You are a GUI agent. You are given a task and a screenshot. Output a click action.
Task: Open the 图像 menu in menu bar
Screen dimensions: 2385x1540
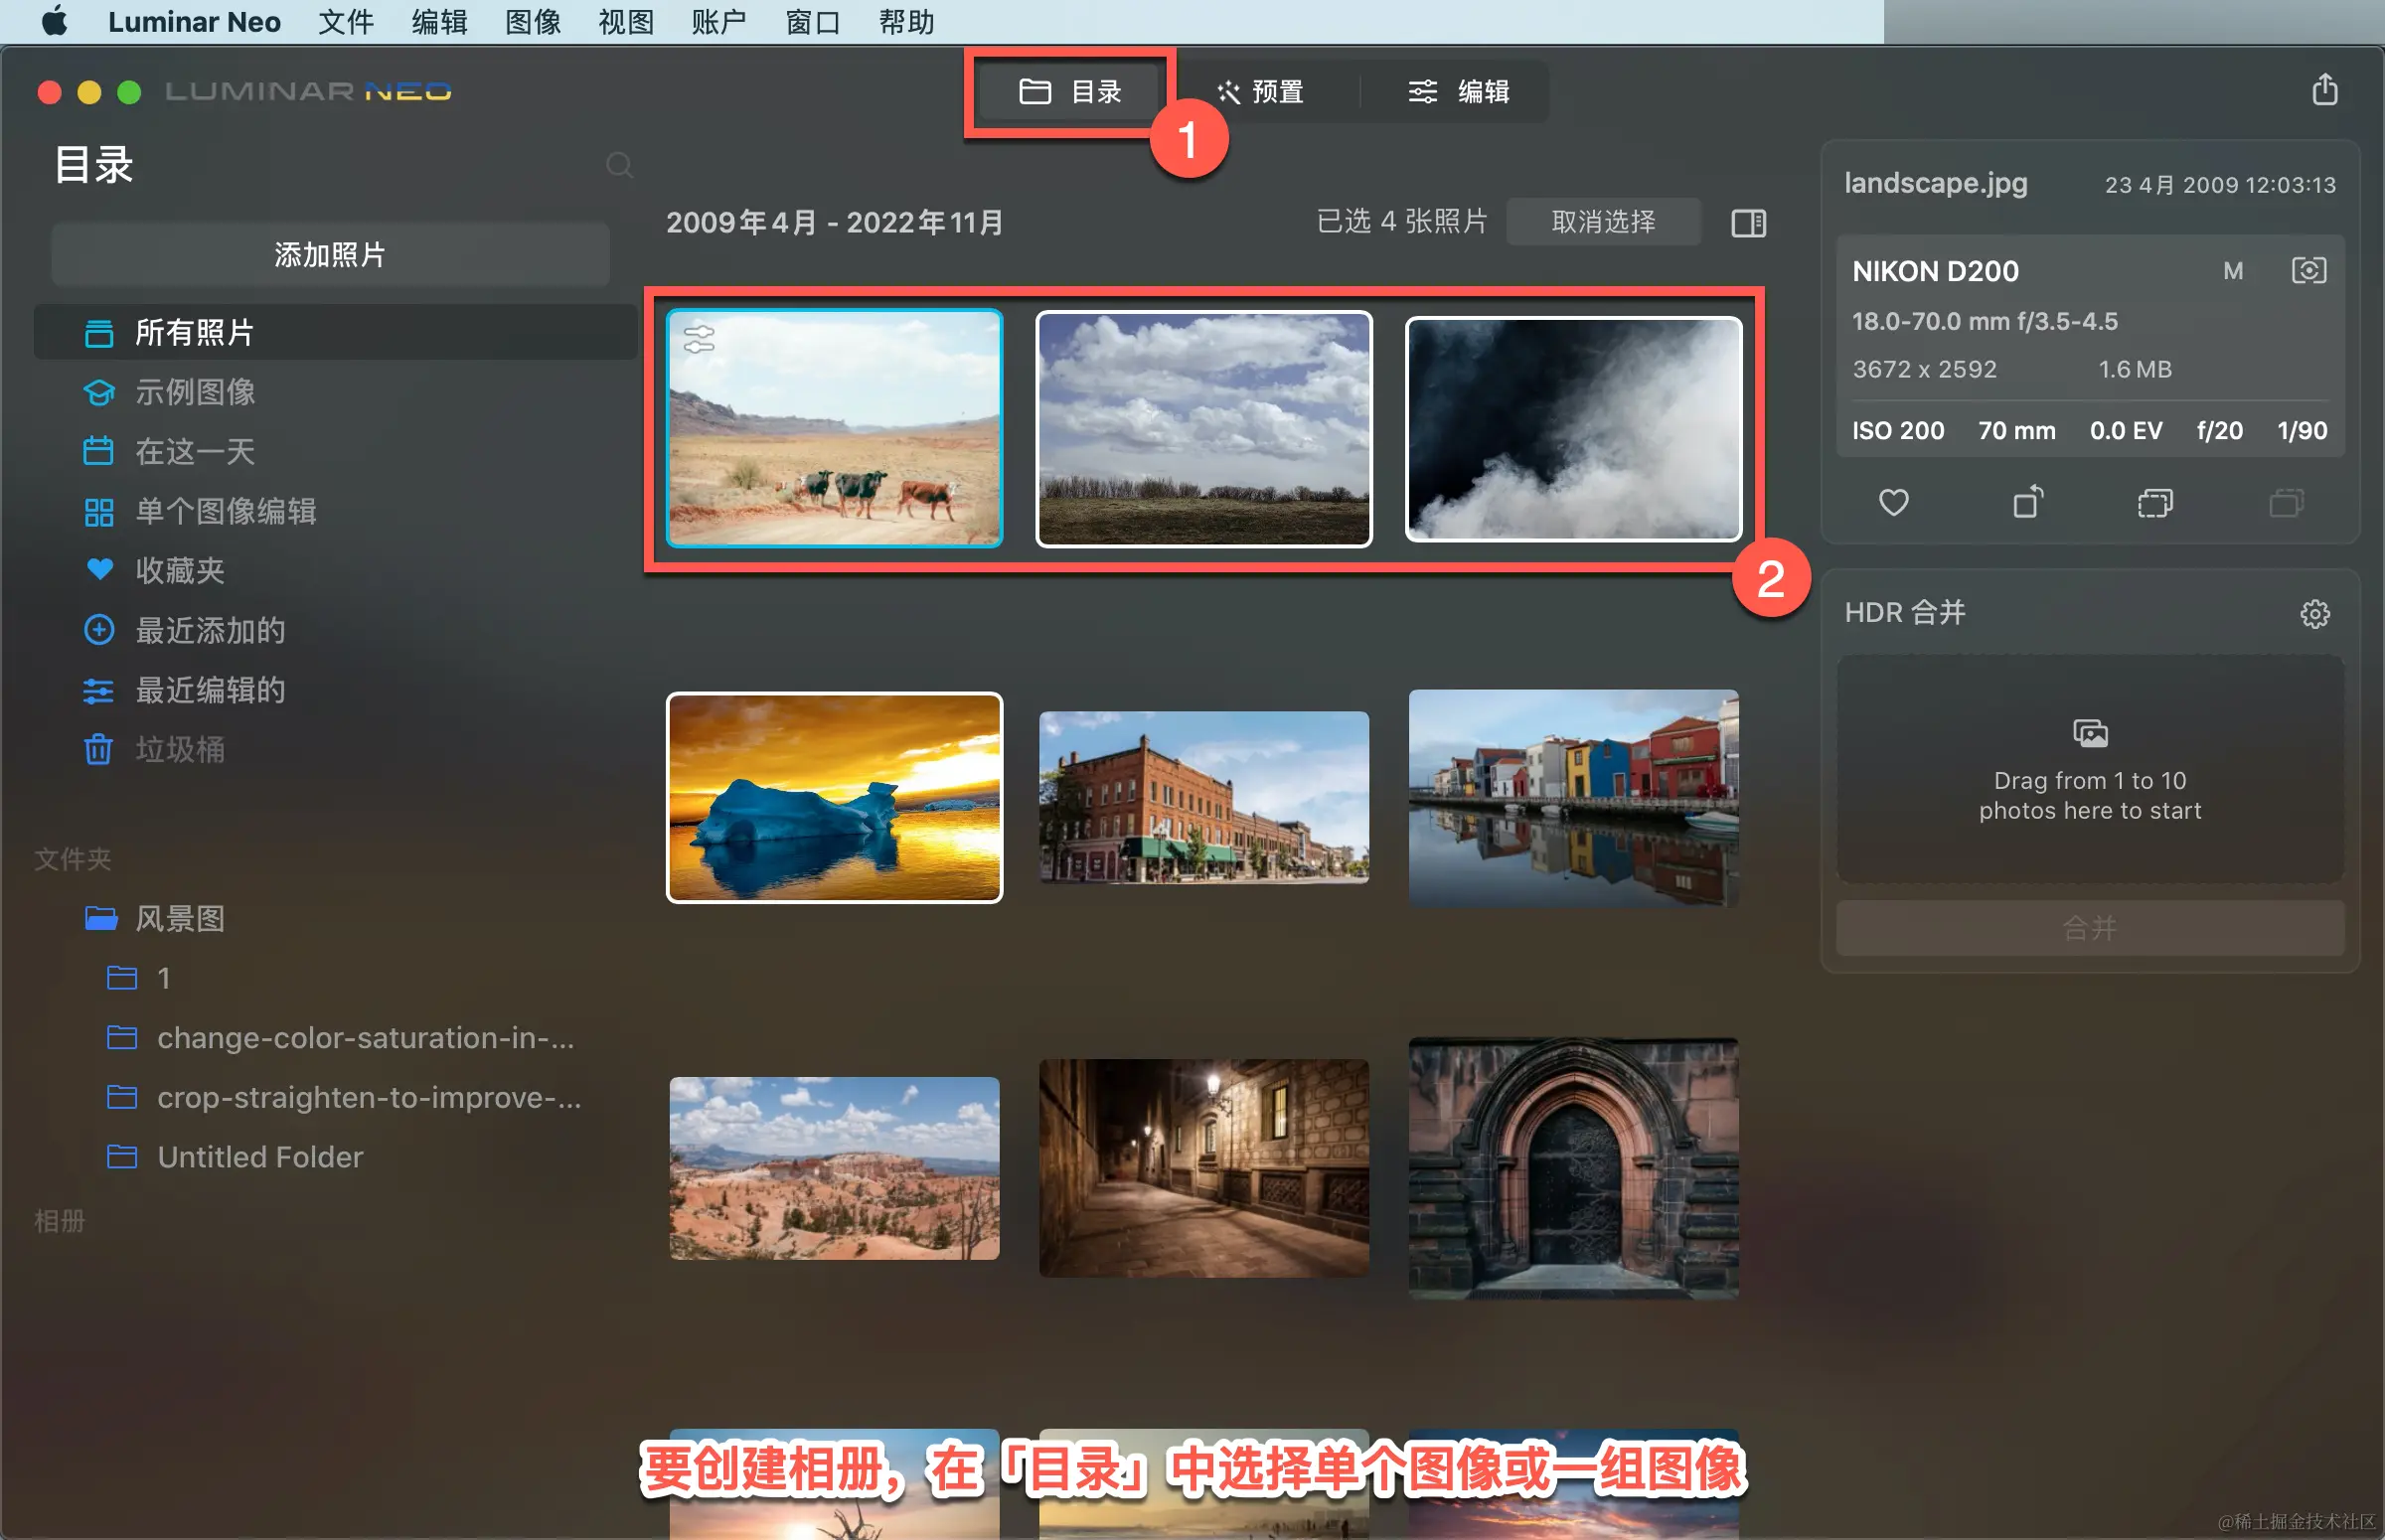[532, 22]
